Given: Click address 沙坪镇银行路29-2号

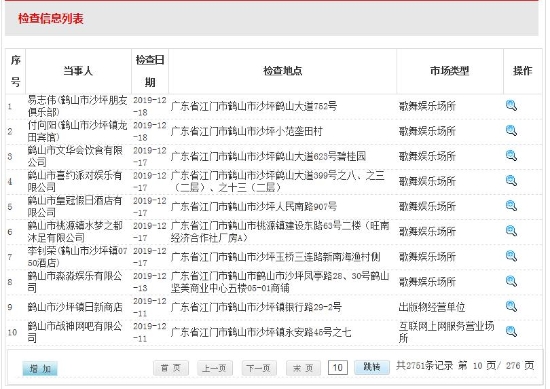Looking at the screenshot, I should click(299, 307).
